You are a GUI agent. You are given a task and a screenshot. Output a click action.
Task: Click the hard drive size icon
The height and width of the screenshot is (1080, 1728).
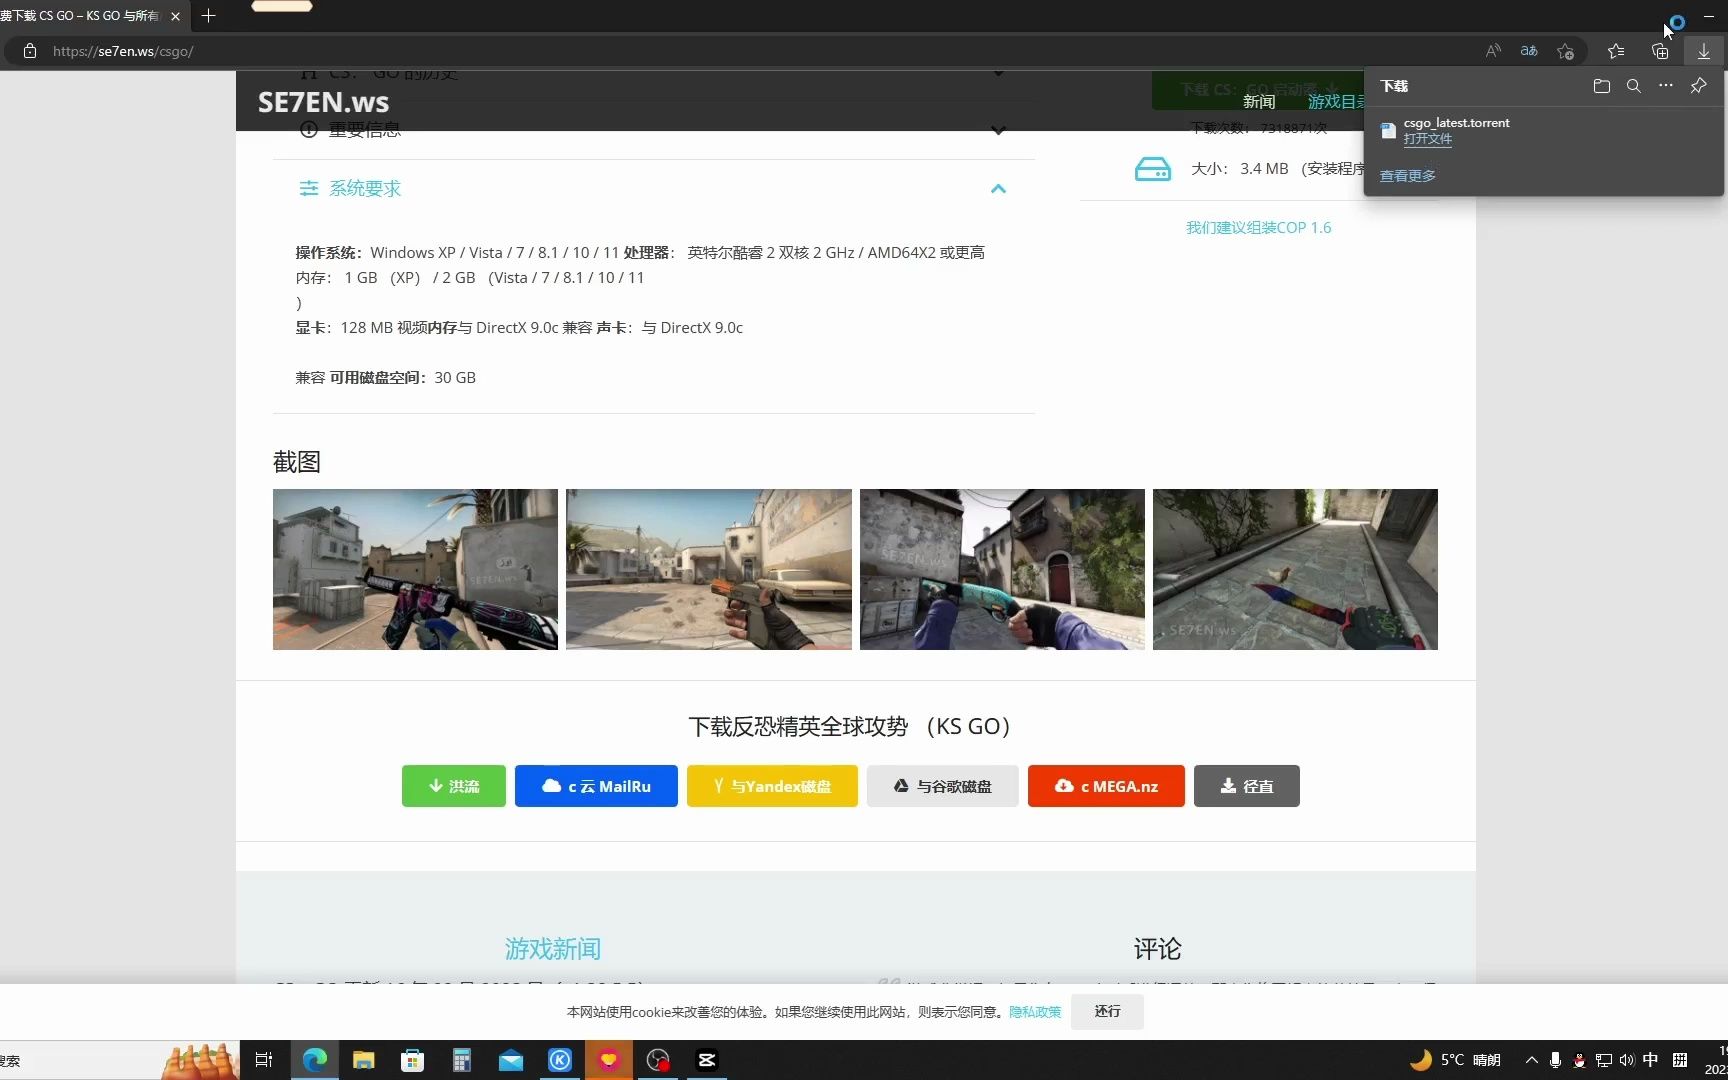point(1152,169)
